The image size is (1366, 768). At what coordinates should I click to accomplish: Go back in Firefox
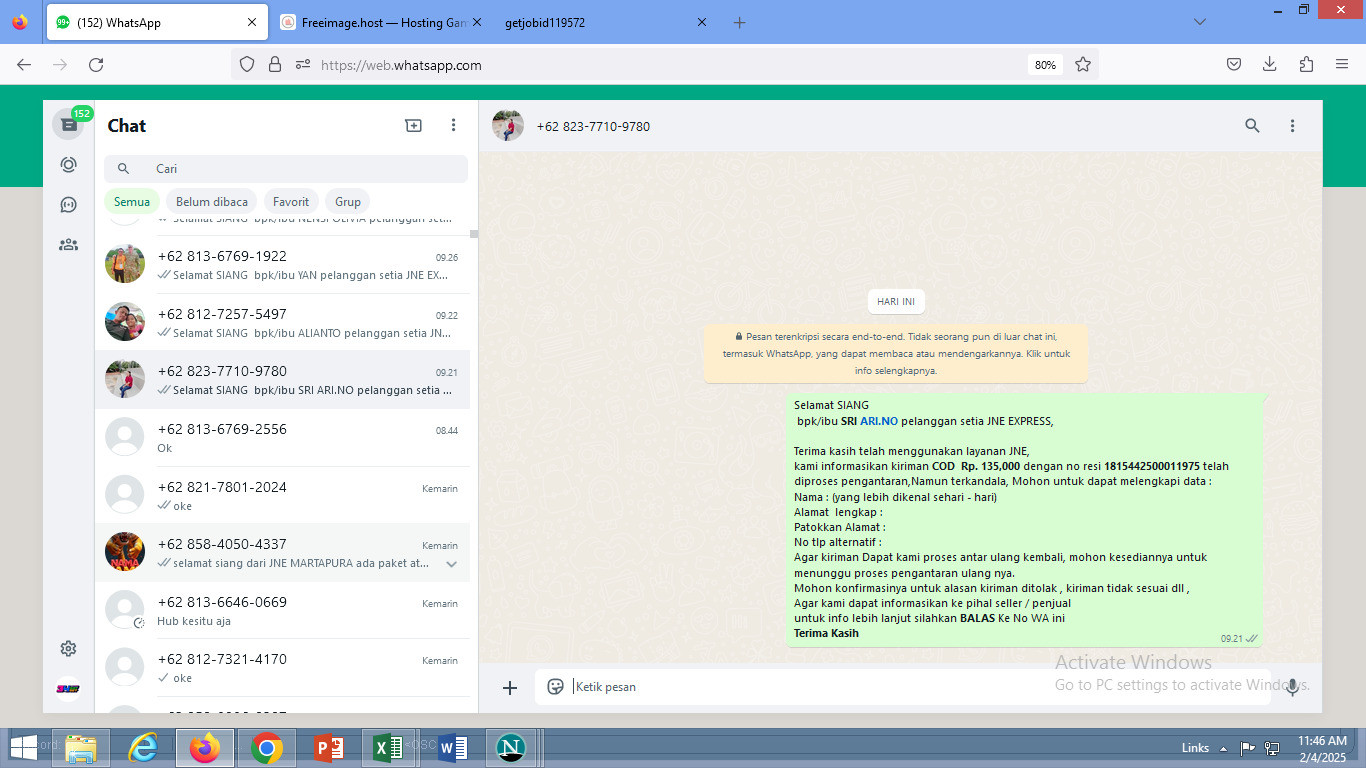(x=24, y=64)
